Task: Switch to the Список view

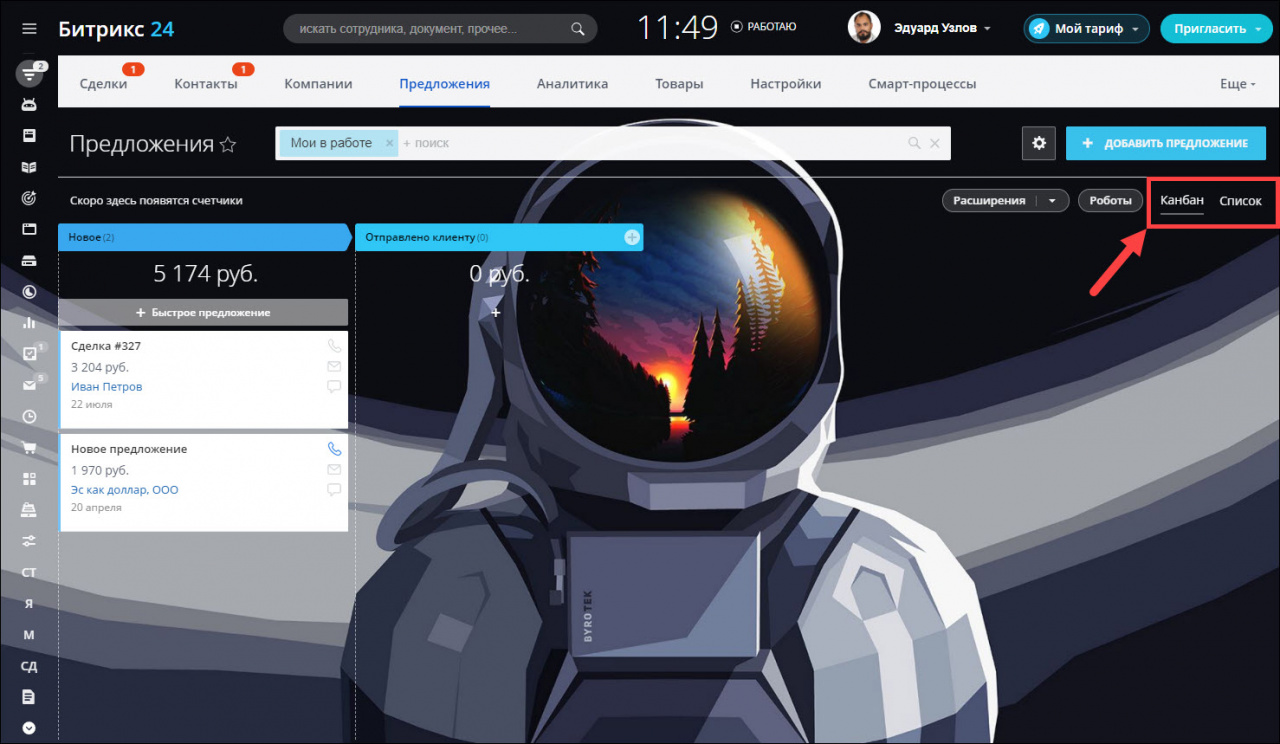Action: tap(1240, 201)
